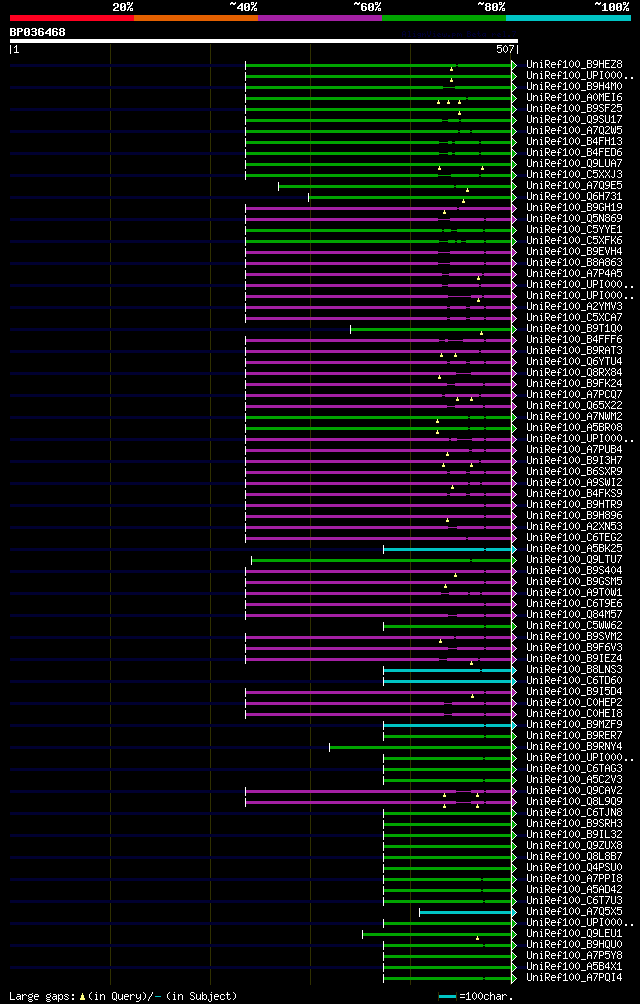Click the UniRef100_B9RAT3 label
This screenshot has width=640, height=1004.
[x=574, y=351]
